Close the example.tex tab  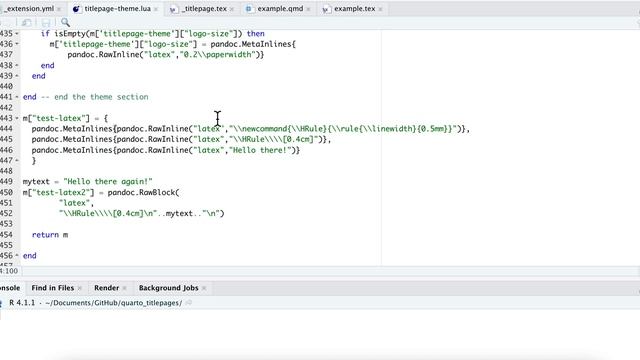pos(380,9)
